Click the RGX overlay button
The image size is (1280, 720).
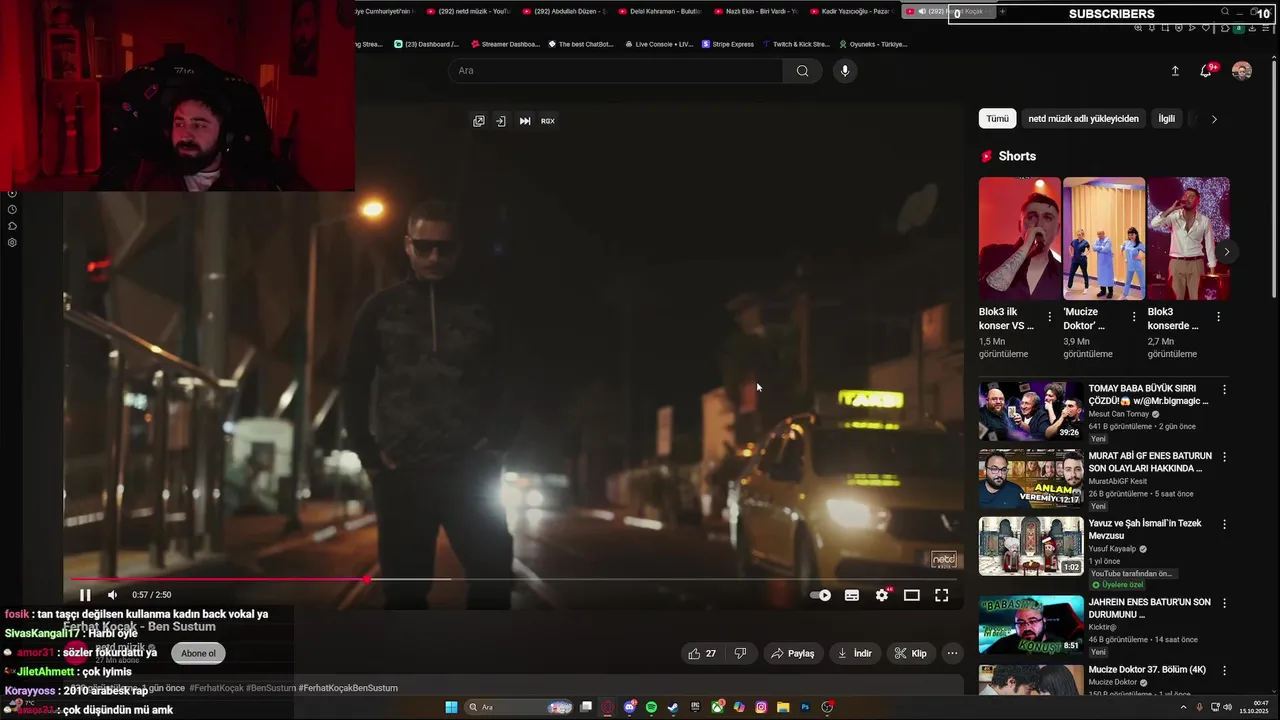[548, 121]
